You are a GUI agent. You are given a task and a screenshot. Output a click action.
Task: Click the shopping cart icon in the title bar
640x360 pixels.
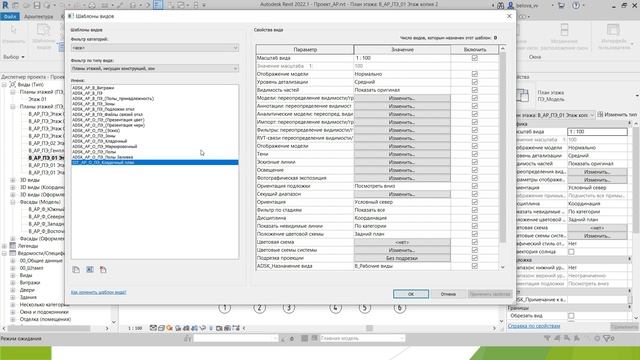(x=561, y=5)
